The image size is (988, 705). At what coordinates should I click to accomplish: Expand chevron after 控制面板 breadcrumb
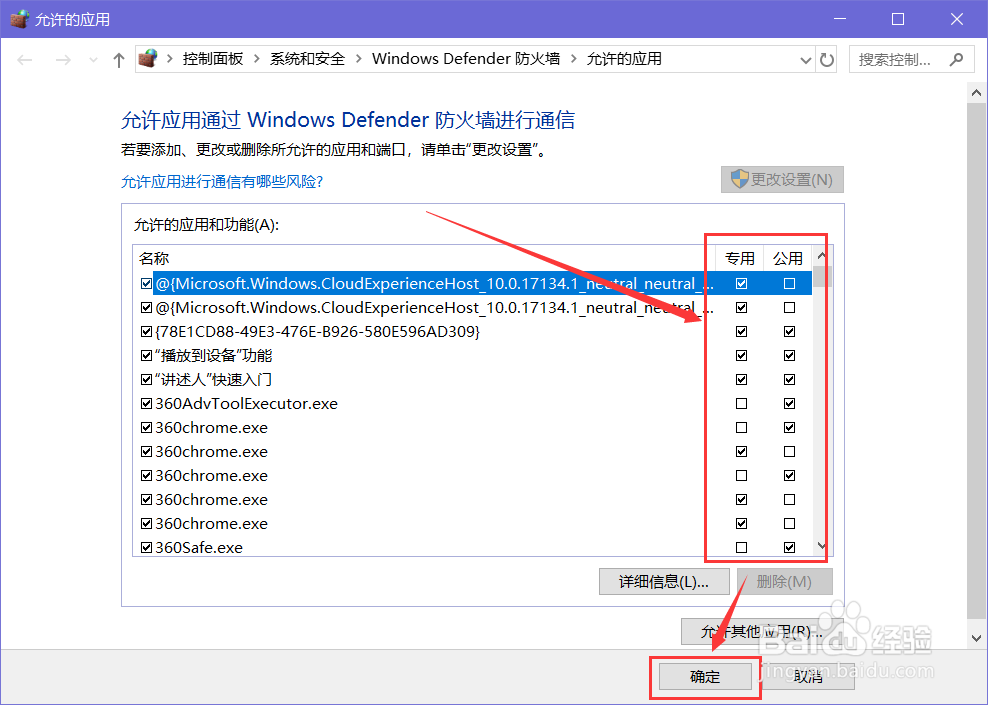tap(256, 59)
